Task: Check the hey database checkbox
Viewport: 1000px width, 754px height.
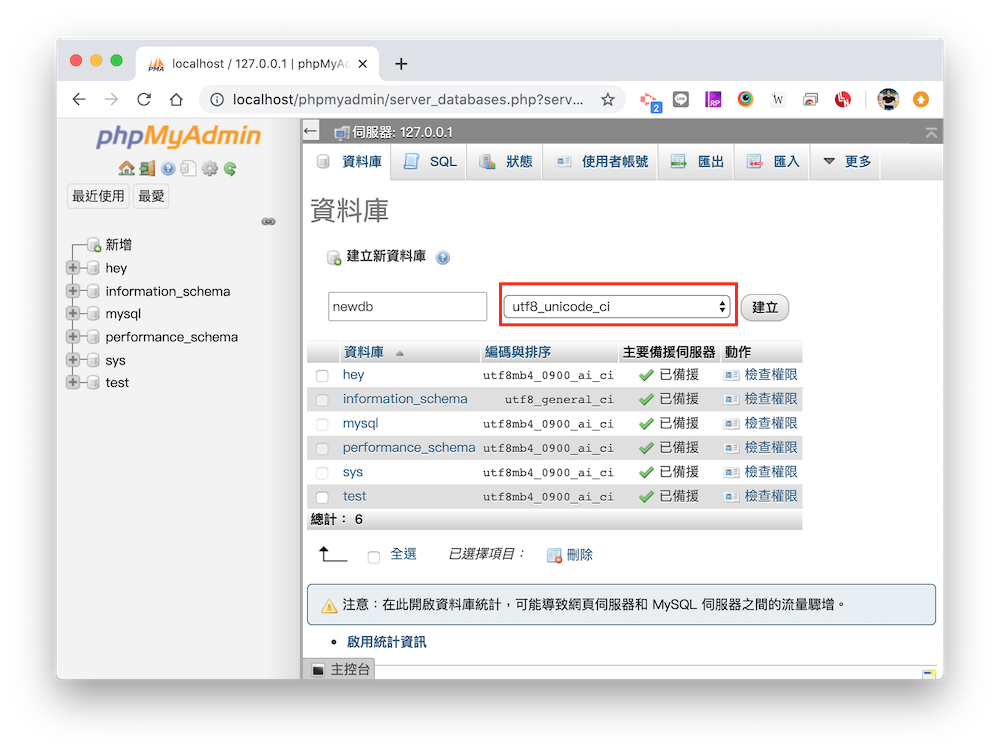Action: 322,376
